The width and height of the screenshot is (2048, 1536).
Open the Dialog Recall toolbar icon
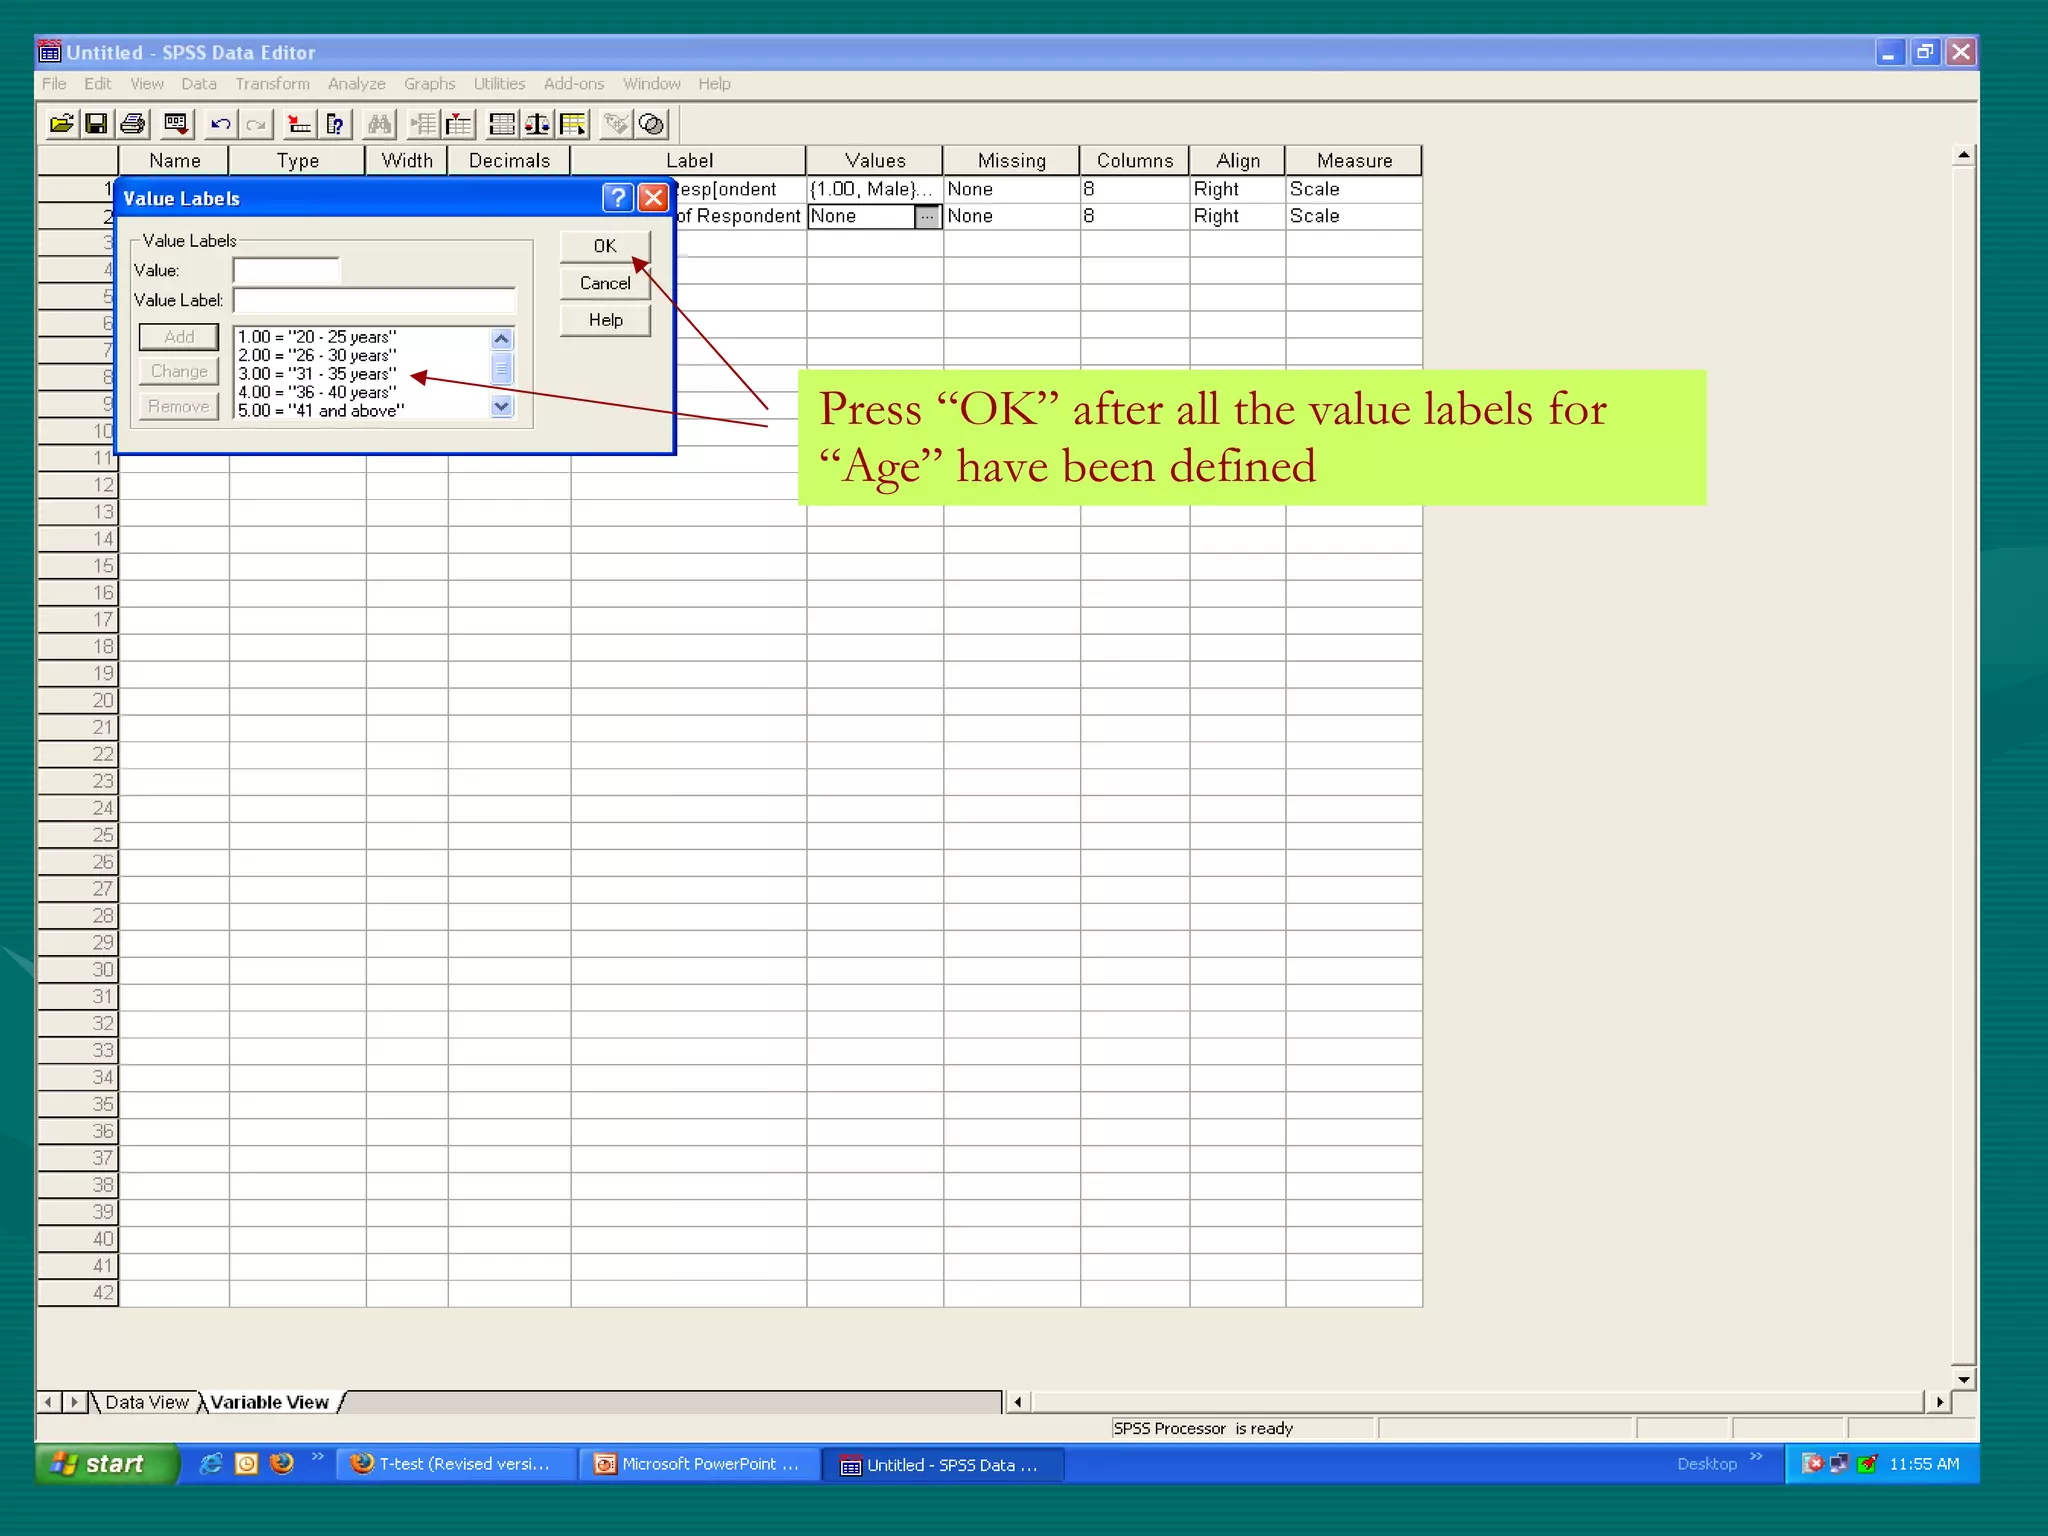point(176,124)
